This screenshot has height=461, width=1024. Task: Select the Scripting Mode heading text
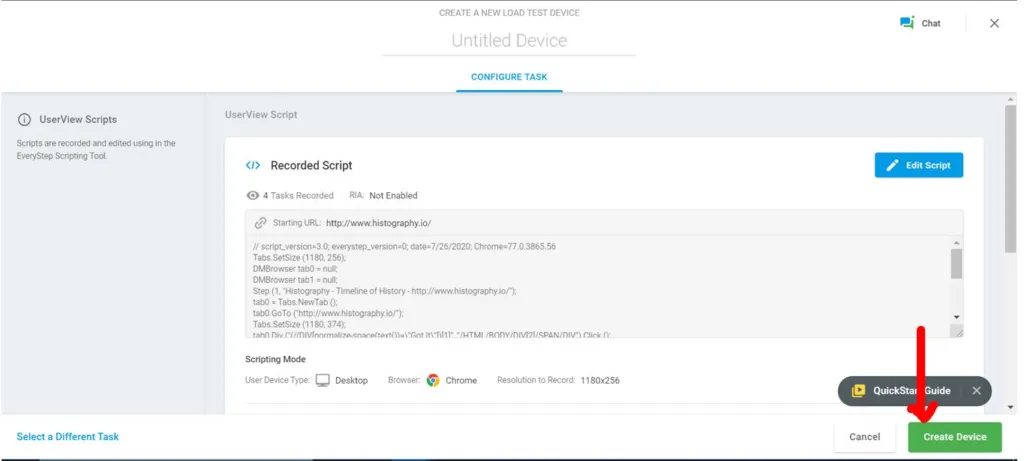click(x=275, y=359)
